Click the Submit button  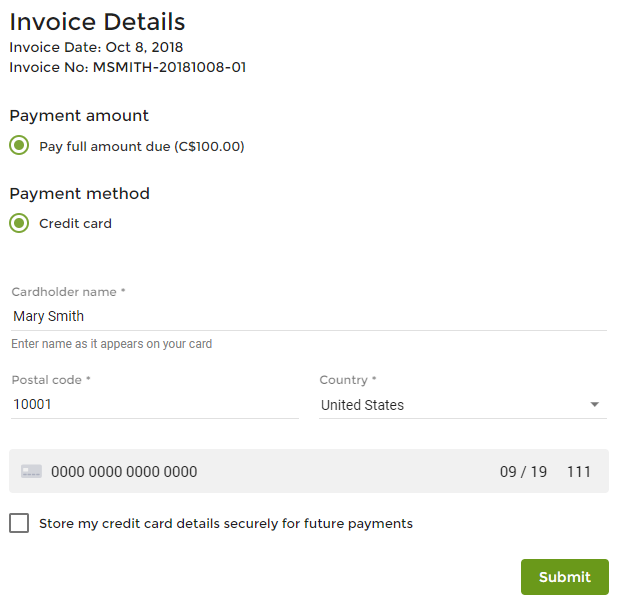tap(565, 577)
